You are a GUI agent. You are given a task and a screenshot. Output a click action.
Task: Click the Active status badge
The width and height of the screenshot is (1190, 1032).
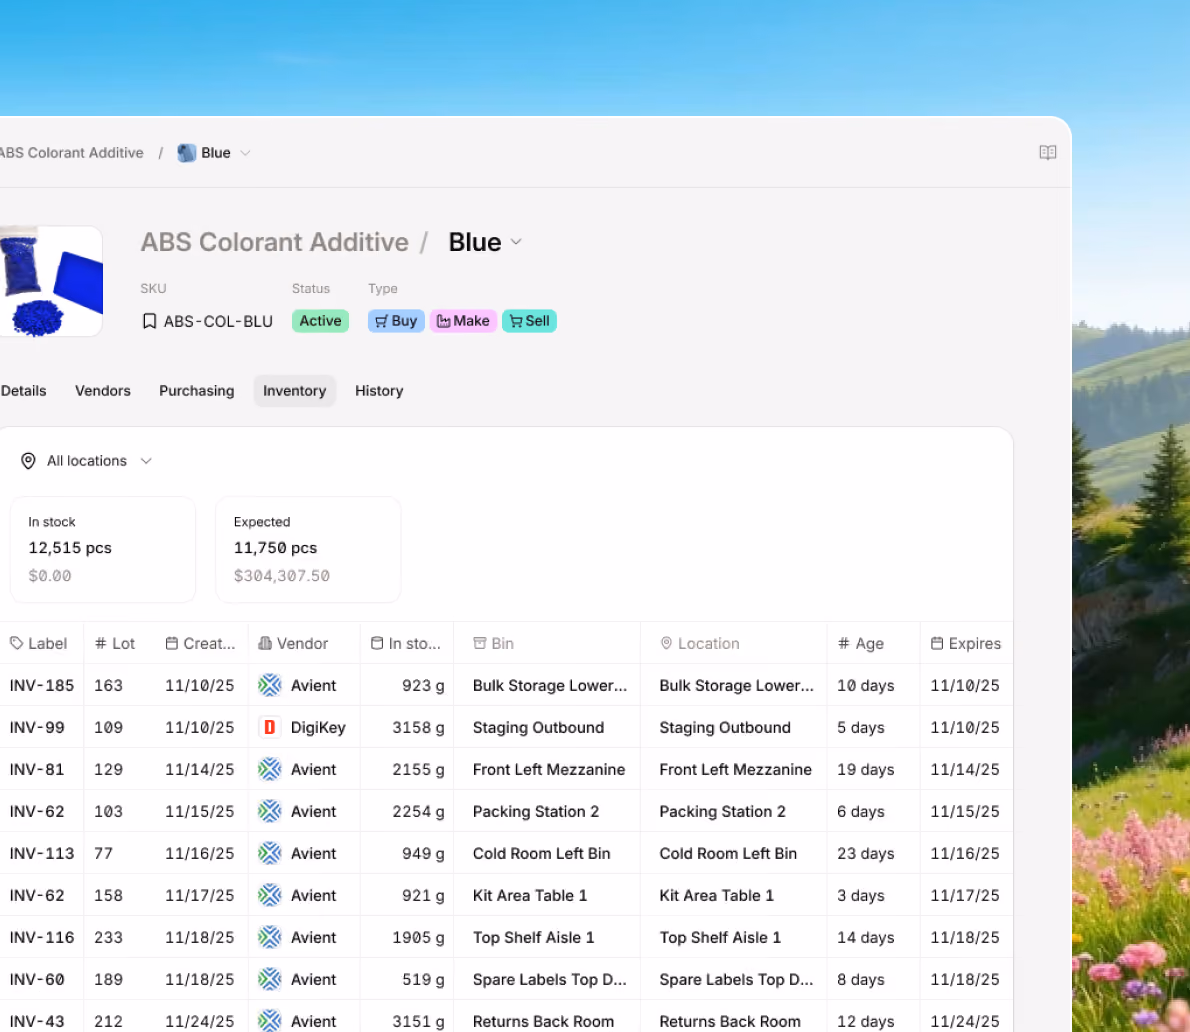[320, 321]
